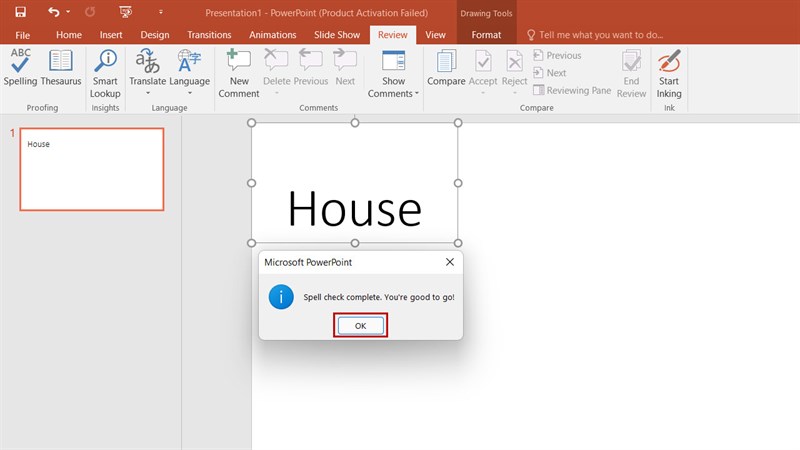Open the Undo history dropdown arrow

point(68,12)
